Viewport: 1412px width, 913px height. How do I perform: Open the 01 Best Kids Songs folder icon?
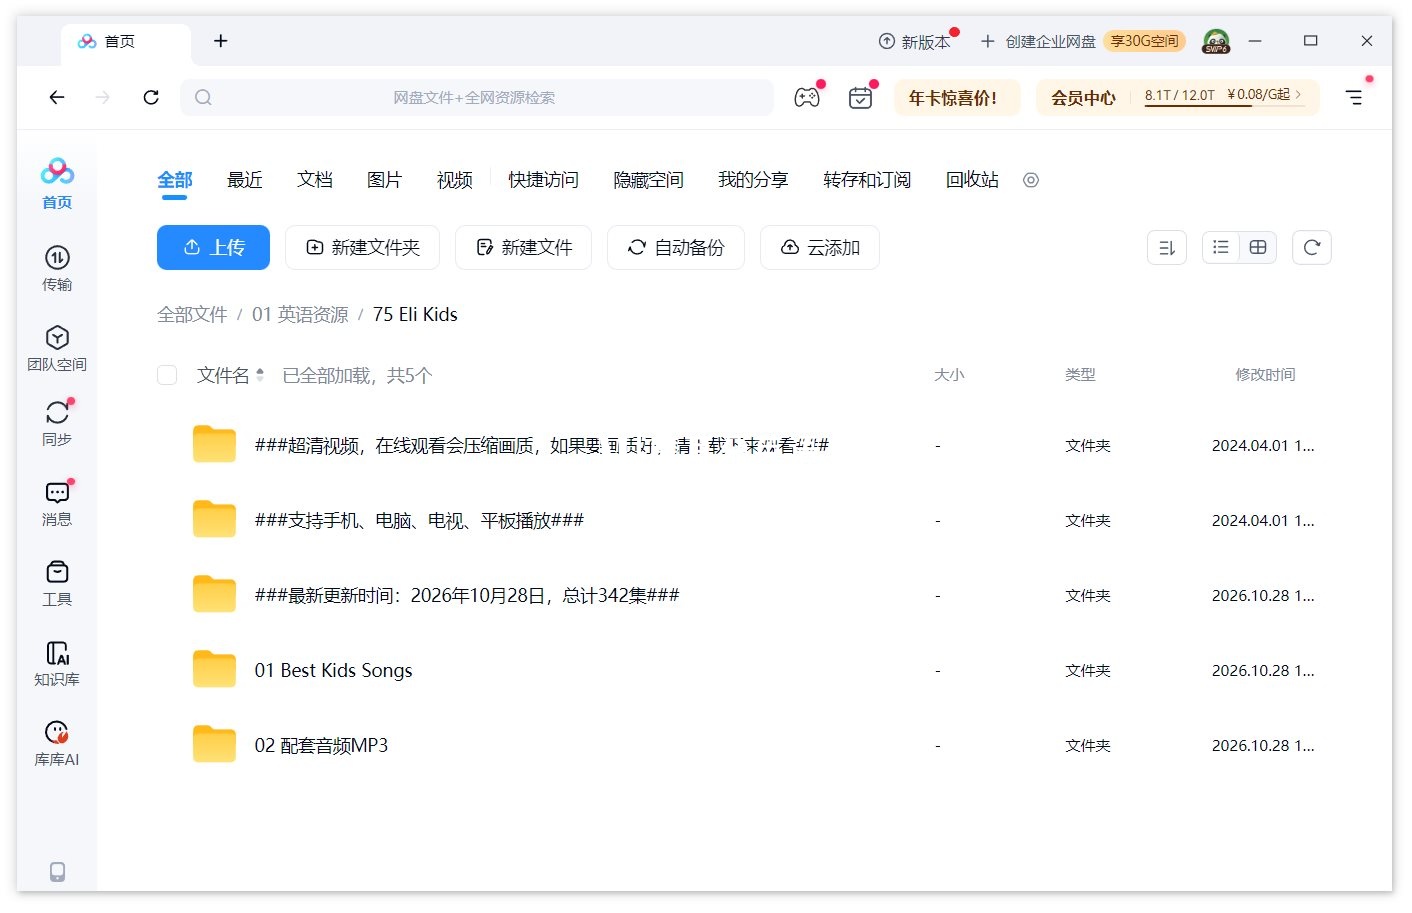pos(214,669)
